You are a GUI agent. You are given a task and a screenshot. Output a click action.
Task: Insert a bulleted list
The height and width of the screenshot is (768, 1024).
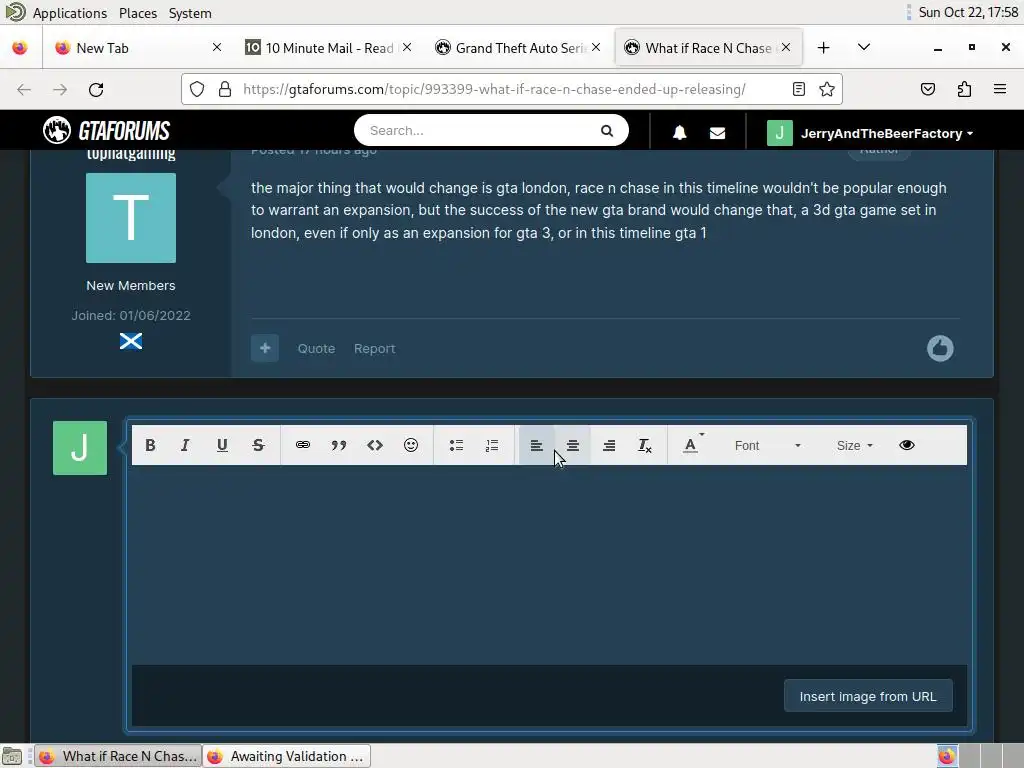456,445
